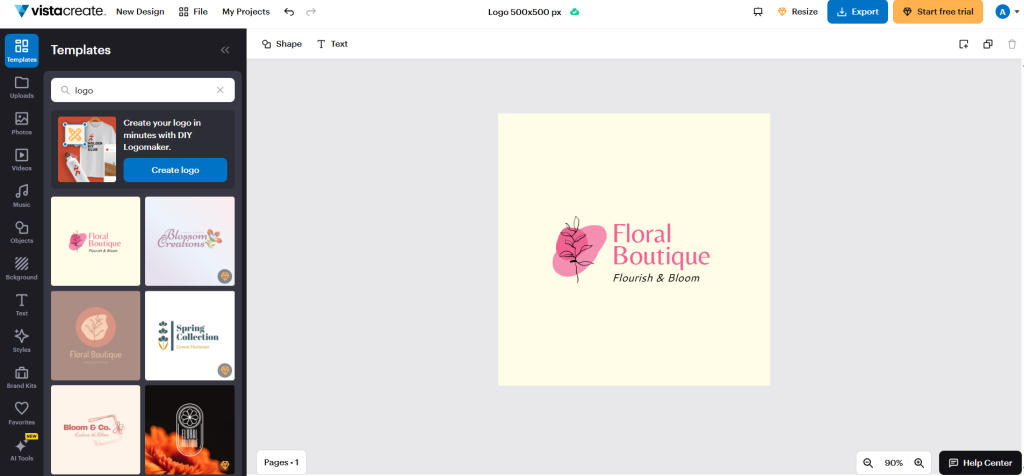Open the Photos panel
The width and height of the screenshot is (1024, 476).
(22, 124)
